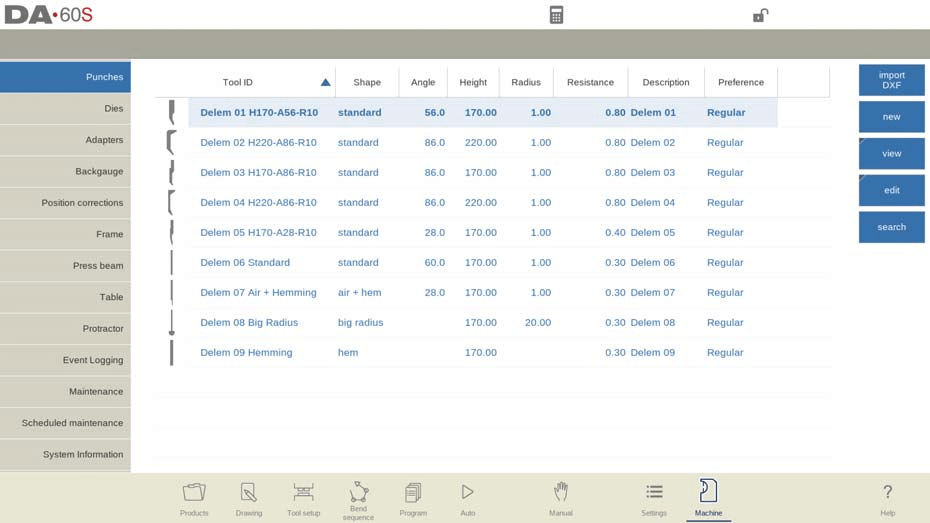This screenshot has height=523, width=930.
Task: Select the Punches tab
Action: click(65, 77)
